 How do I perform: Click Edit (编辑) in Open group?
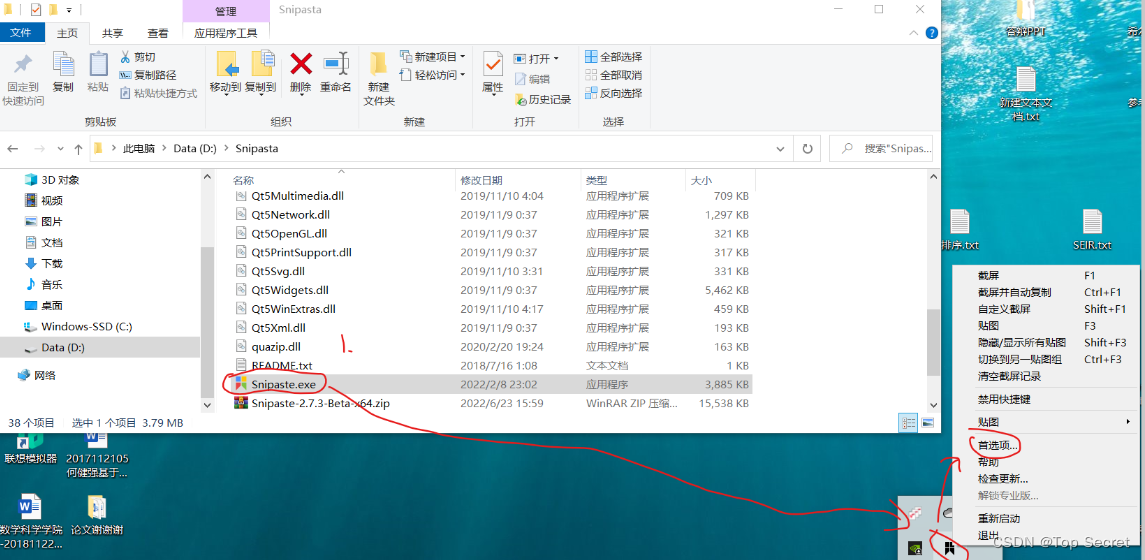click(x=532, y=79)
